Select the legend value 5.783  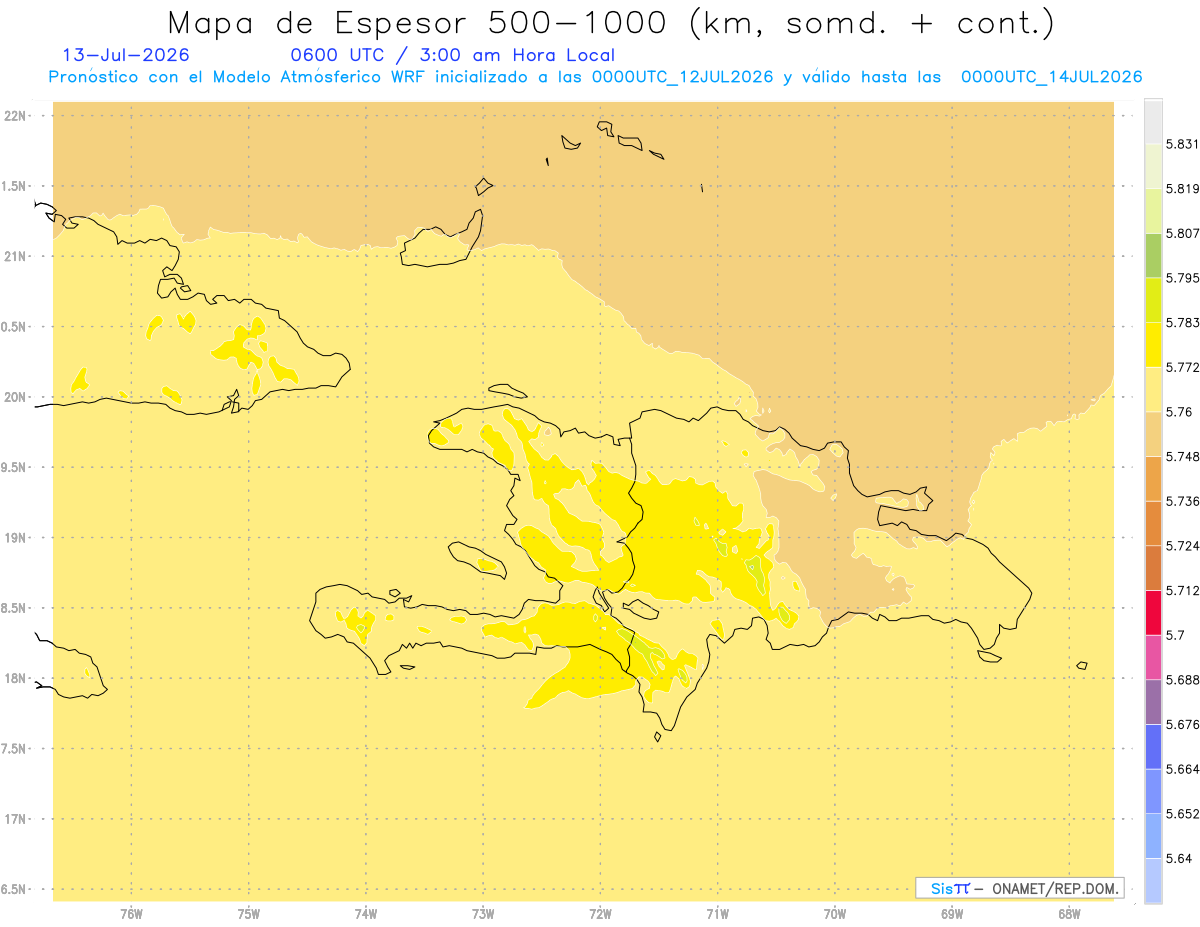1182,323
